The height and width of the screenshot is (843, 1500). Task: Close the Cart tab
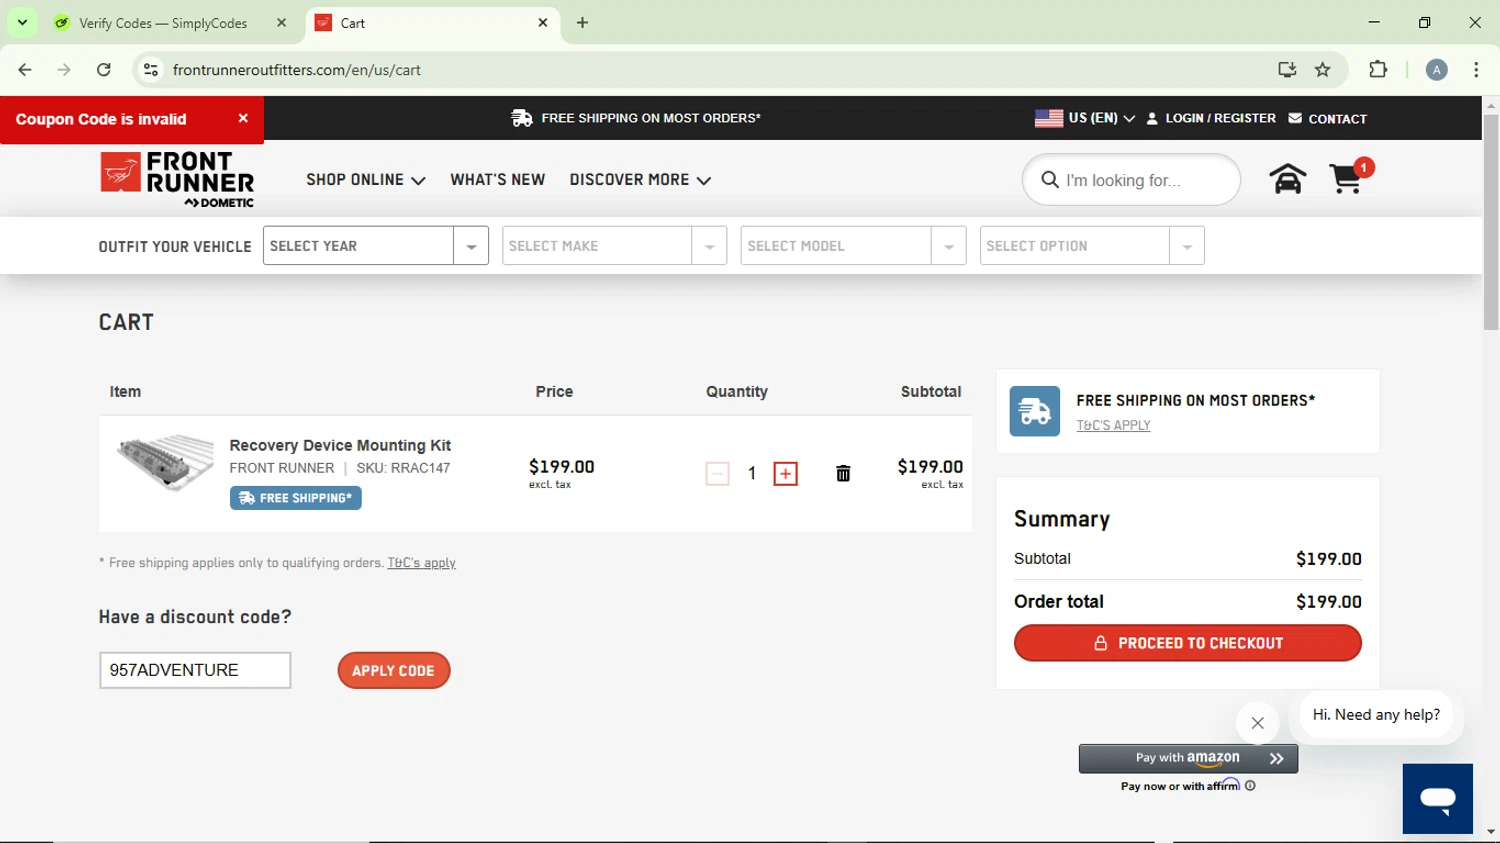click(x=543, y=23)
